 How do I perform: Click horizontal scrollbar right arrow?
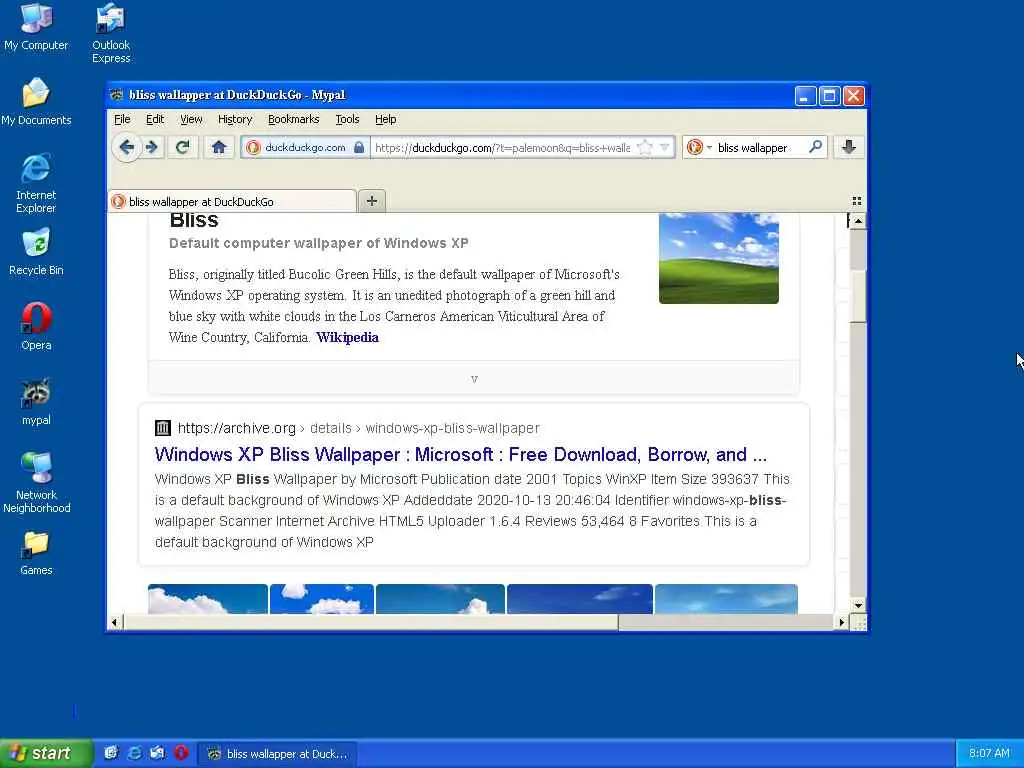pyautogui.click(x=842, y=622)
